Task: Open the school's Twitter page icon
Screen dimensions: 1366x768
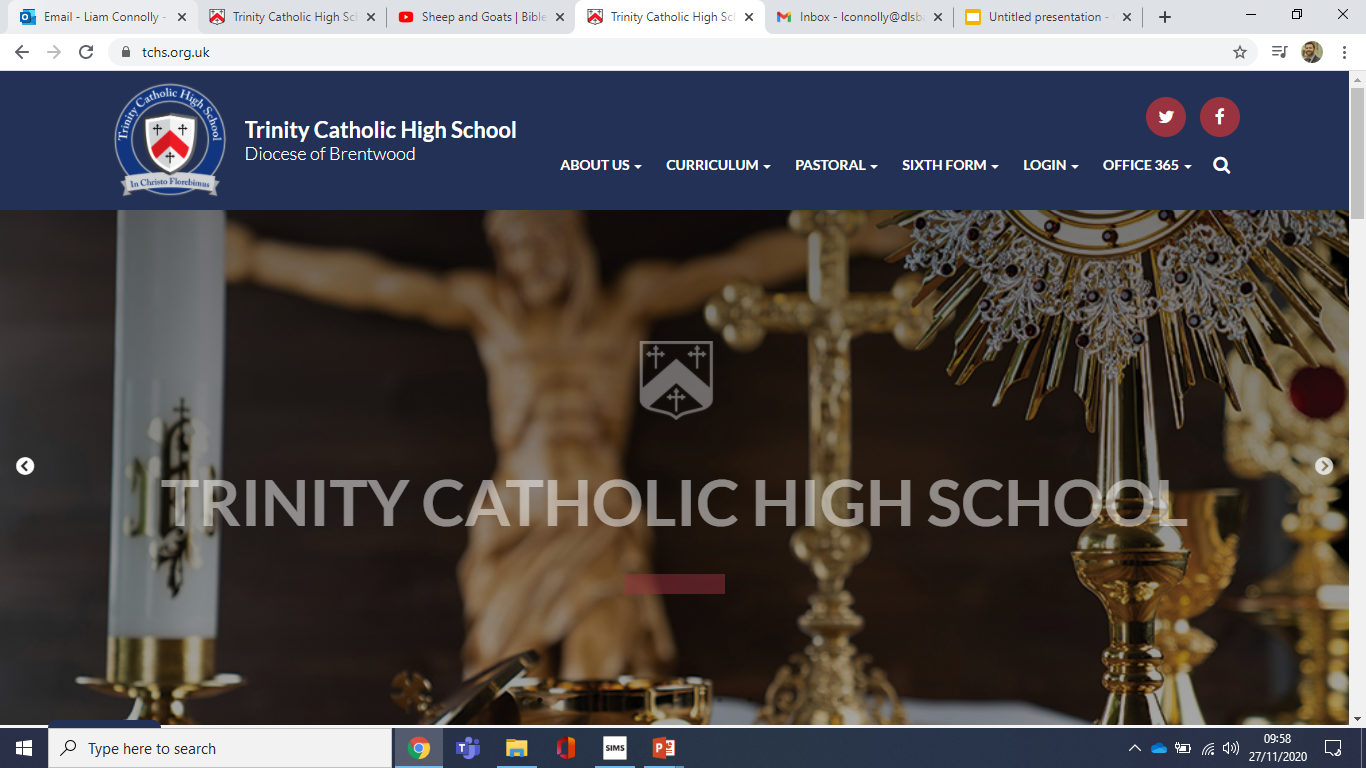Action: pyautogui.click(x=1165, y=117)
